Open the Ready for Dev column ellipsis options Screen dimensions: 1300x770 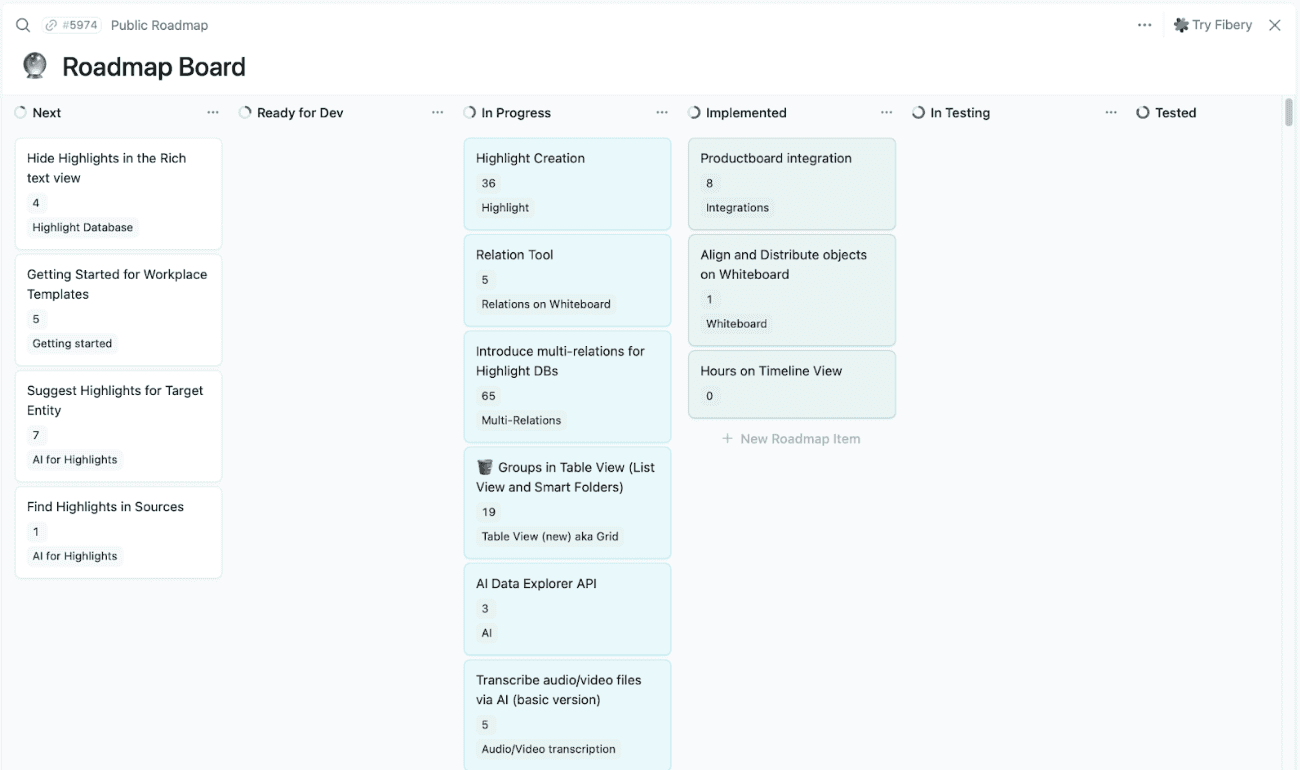(x=437, y=112)
